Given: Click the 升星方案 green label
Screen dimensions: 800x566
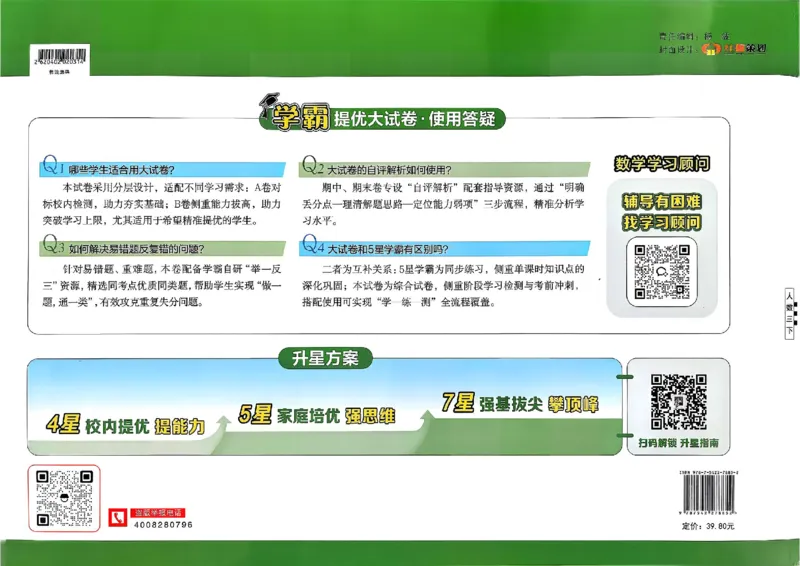Looking at the screenshot, I should click(x=325, y=358).
